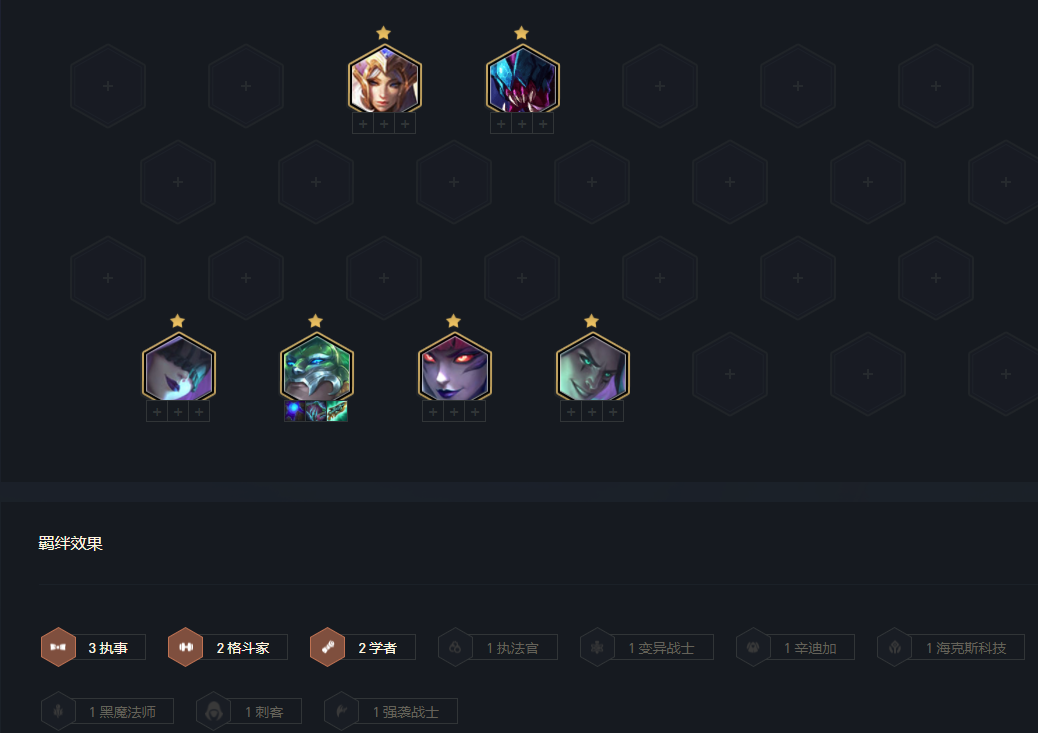
Task: Add first item to gold-helmeted champion slot
Action: 363,124
